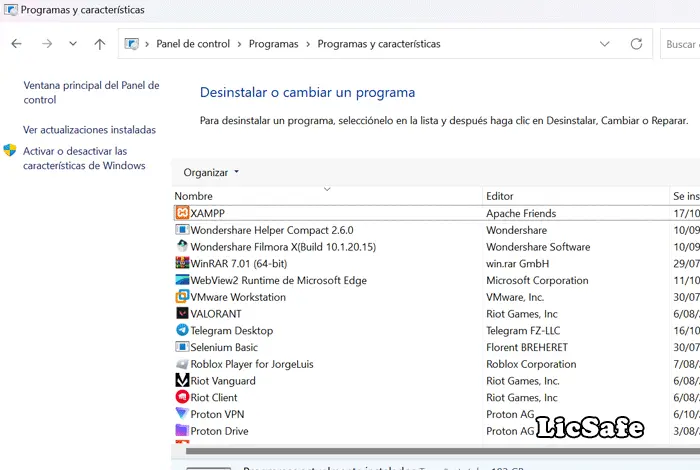Expand chevron after the control panel icon
This screenshot has height=470, width=700.
coord(147,44)
